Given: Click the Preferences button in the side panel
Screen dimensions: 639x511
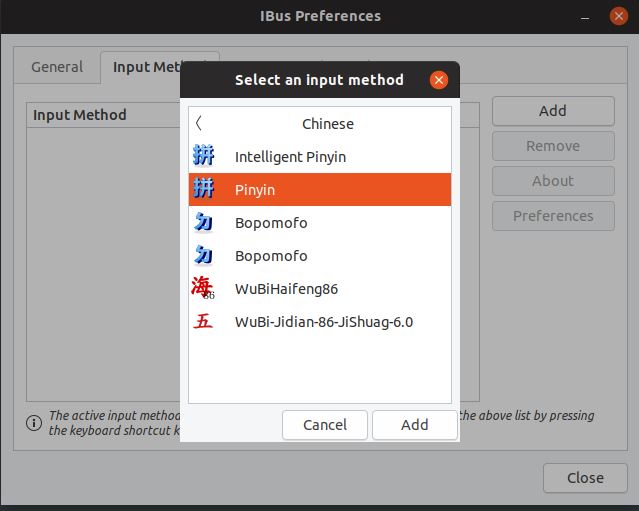Looking at the screenshot, I should (552, 216).
